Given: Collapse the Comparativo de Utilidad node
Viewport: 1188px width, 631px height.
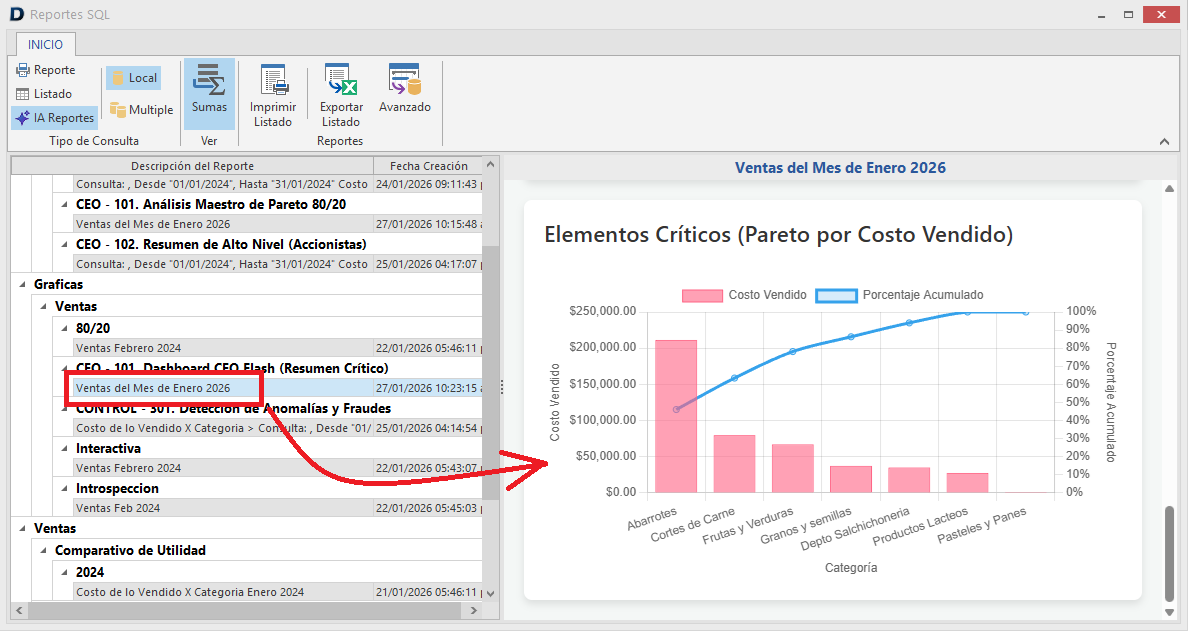Looking at the screenshot, I should [x=43, y=550].
